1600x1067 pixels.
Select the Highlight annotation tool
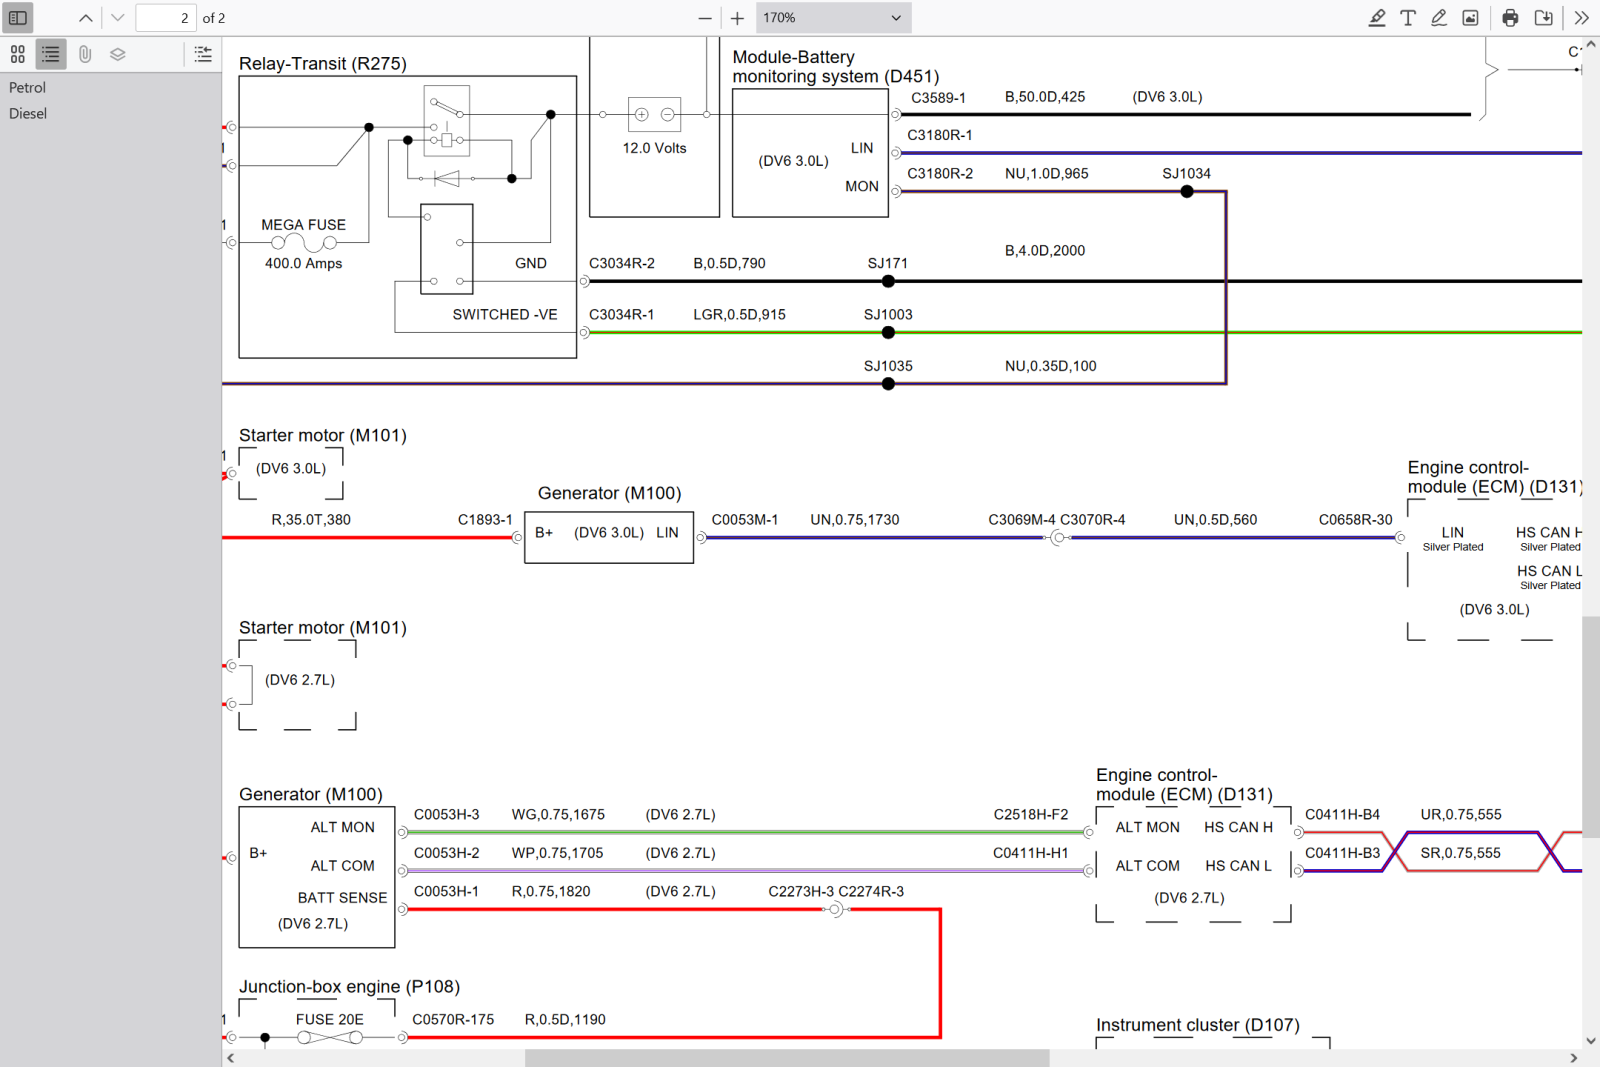coord(1377,18)
